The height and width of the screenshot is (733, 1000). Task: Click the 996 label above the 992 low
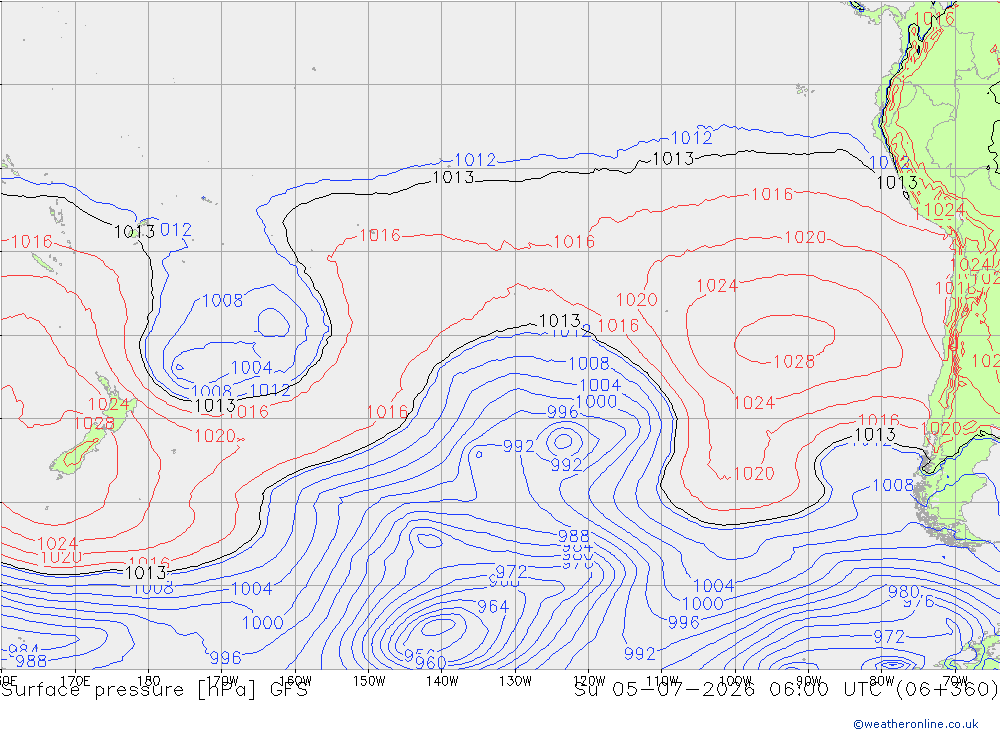(562, 412)
